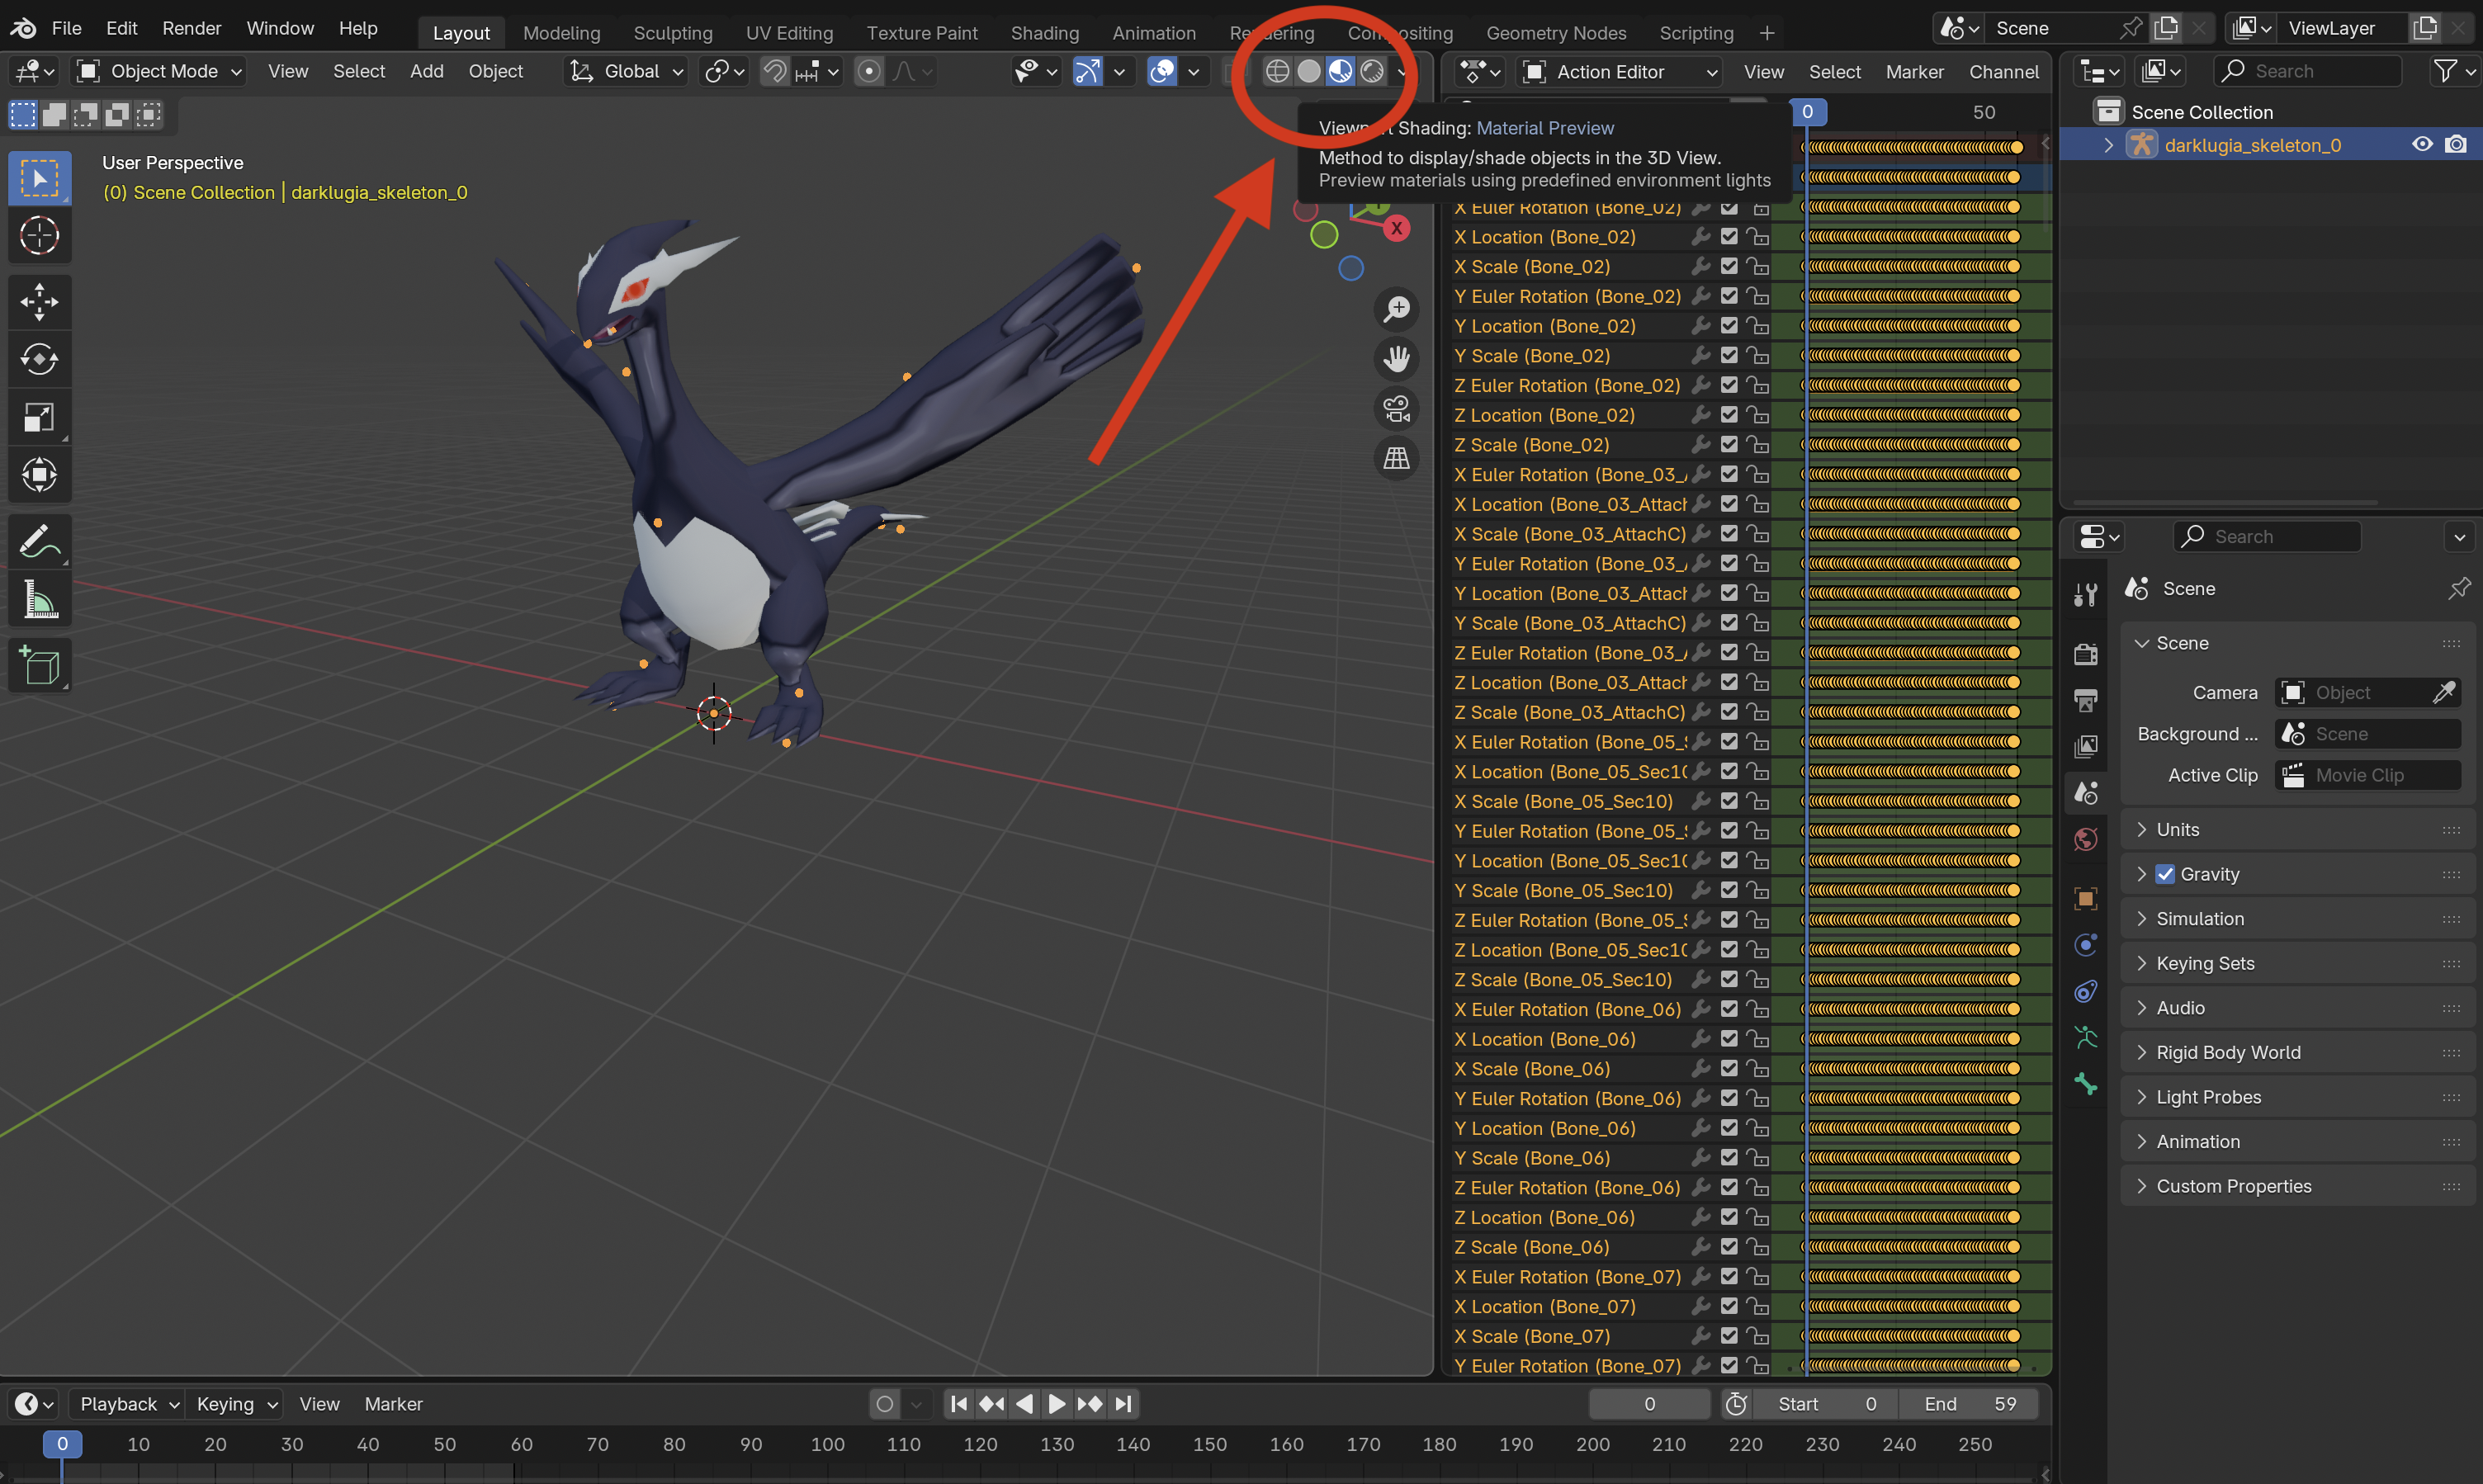Screen dimensions: 2483x1484
Task: Toggle darklugia_skeleton_0 render camera icon
Action: [x=2456, y=145]
